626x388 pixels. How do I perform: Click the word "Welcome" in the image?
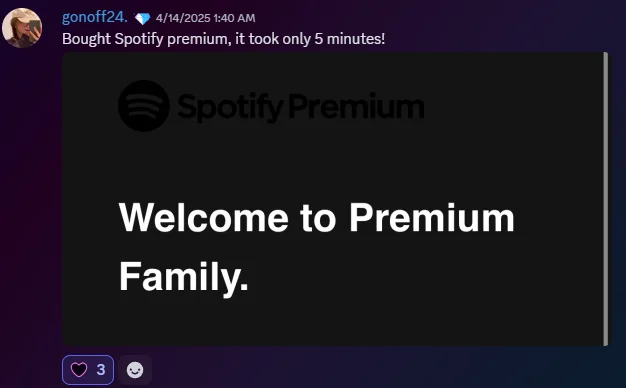click(204, 218)
